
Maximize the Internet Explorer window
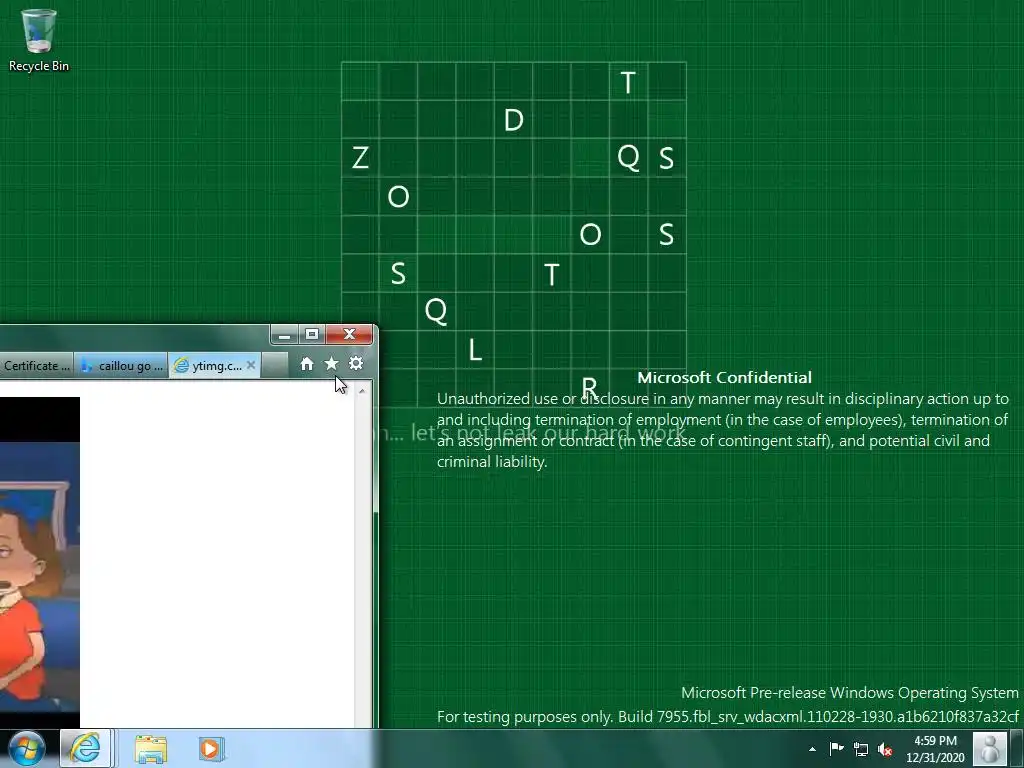coord(312,334)
